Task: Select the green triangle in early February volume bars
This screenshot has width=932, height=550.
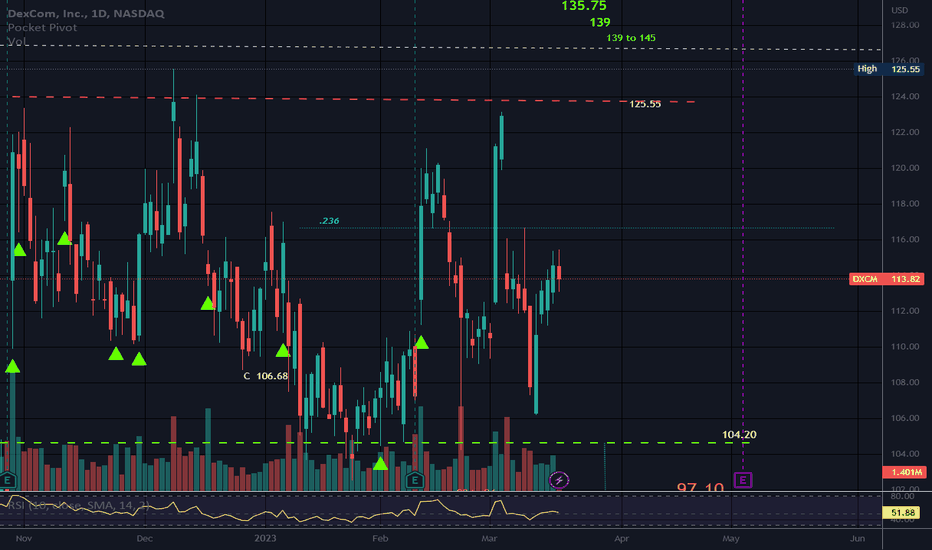Action: [x=380, y=463]
